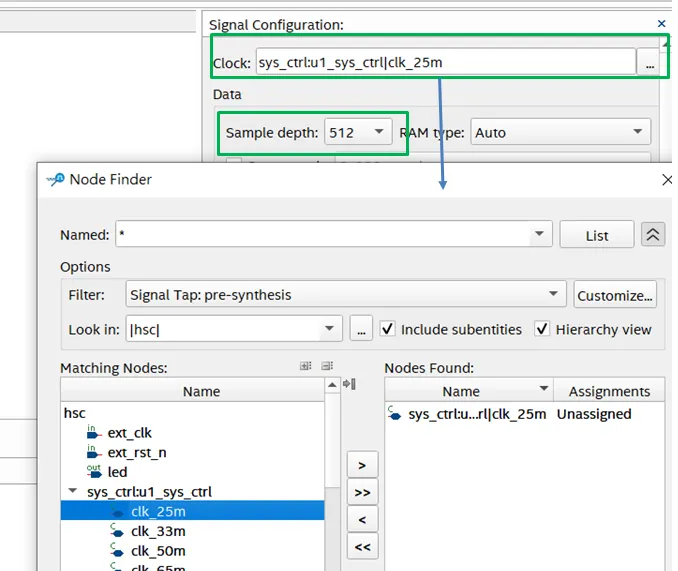Click the Node Finder title icon

tap(56, 179)
